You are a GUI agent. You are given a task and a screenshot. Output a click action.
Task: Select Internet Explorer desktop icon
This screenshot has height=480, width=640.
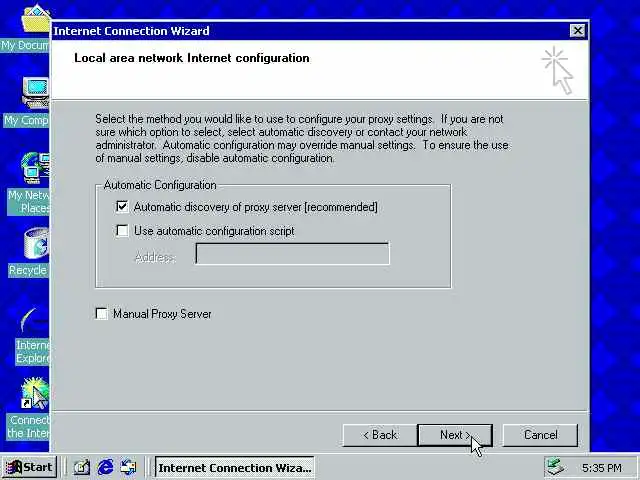click(x=32, y=336)
